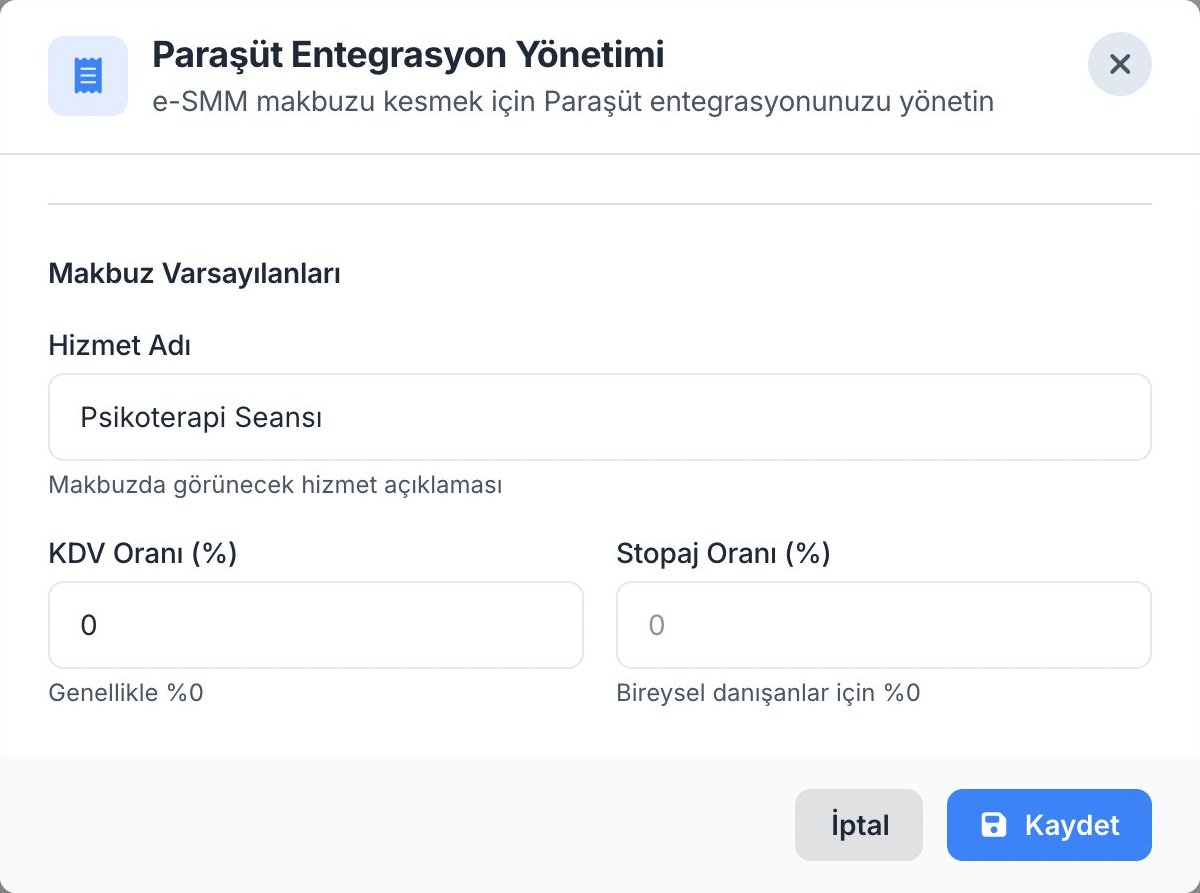Save settings with the Kaydet button
The width and height of the screenshot is (1200, 893).
(x=1049, y=825)
